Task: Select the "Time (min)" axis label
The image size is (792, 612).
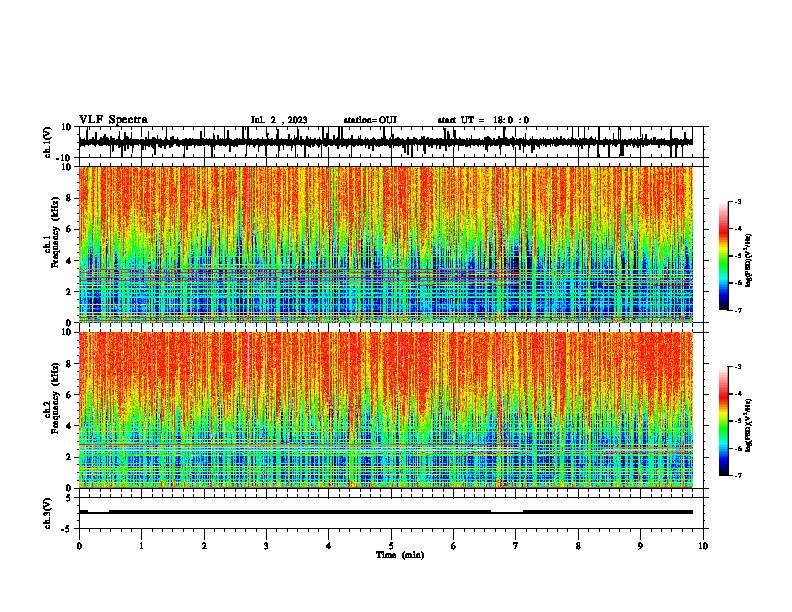Action: tap(400, 555)
